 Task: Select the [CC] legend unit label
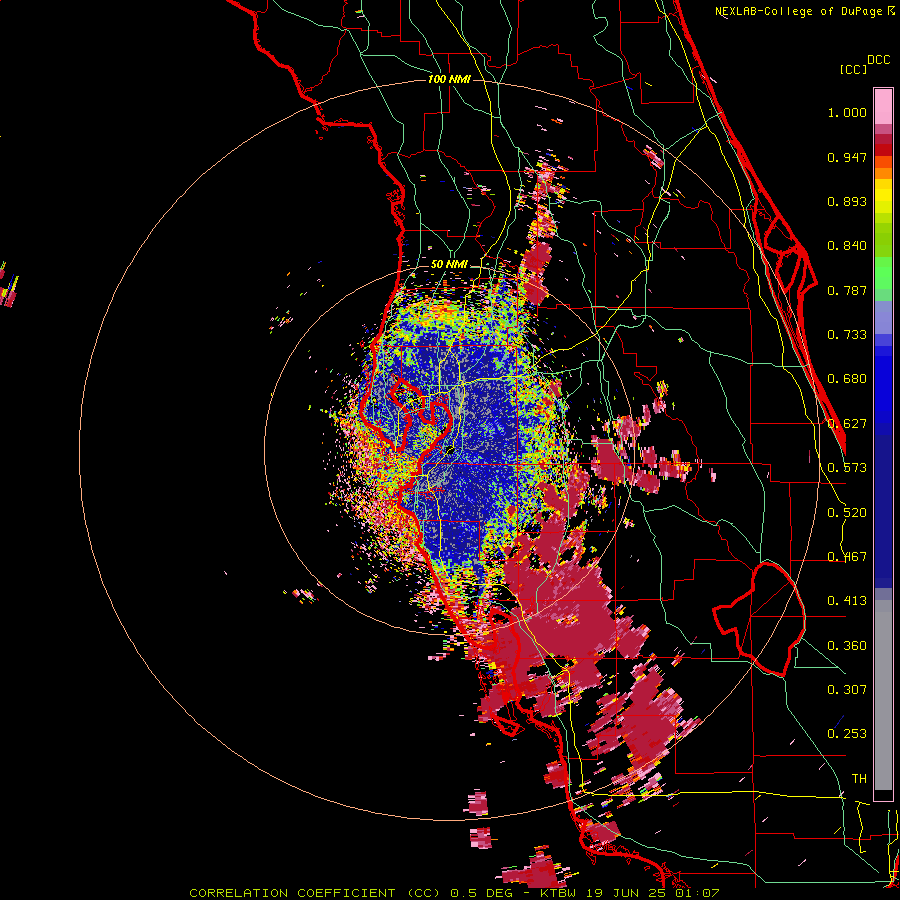tap(853, 69)
